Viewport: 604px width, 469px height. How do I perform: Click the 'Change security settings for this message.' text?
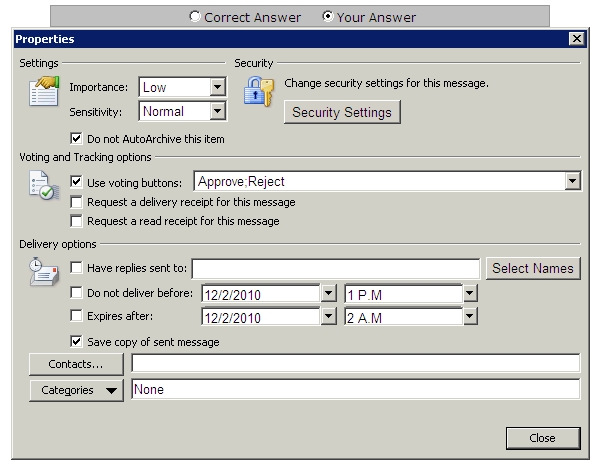[386, 83]
